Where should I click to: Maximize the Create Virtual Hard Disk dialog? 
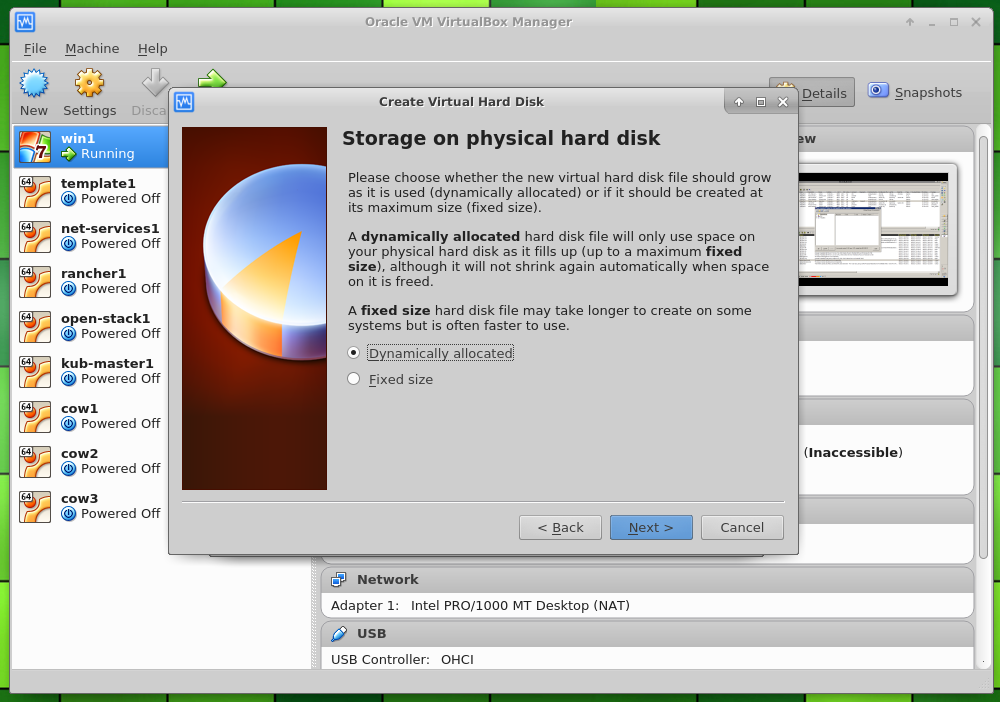[x=761, y=102]
